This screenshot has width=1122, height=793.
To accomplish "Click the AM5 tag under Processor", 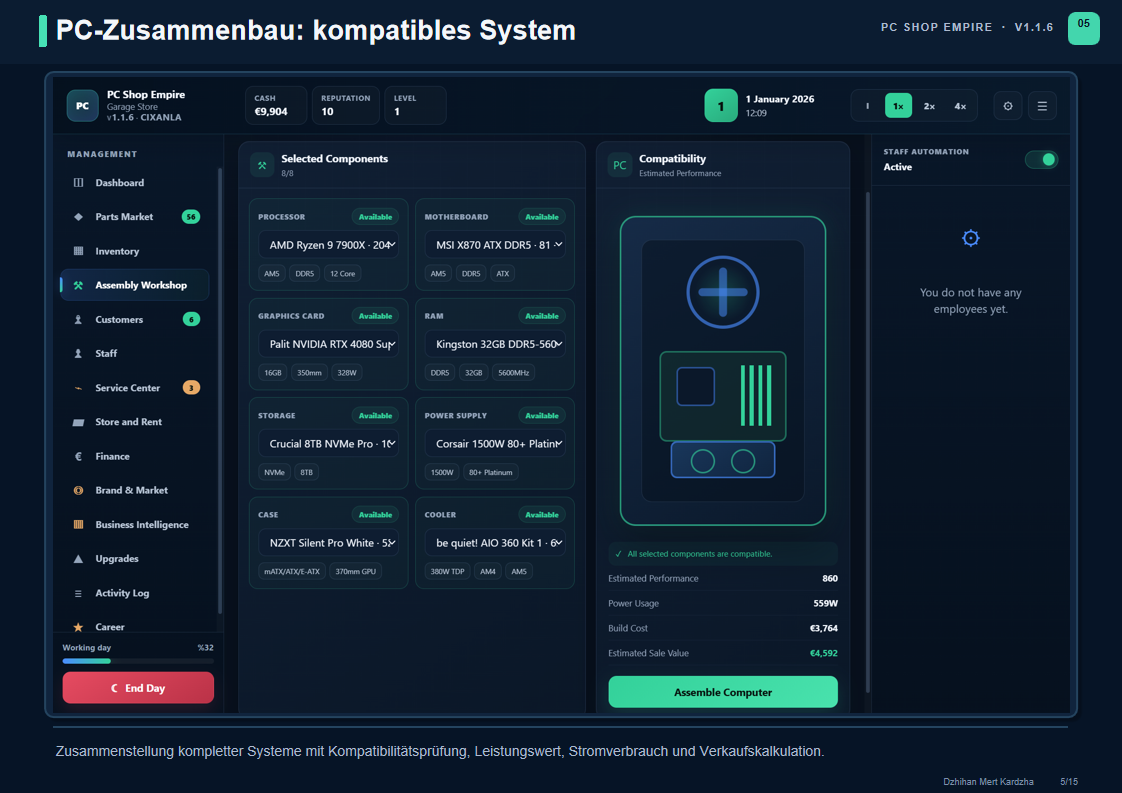I will point(272,273).
